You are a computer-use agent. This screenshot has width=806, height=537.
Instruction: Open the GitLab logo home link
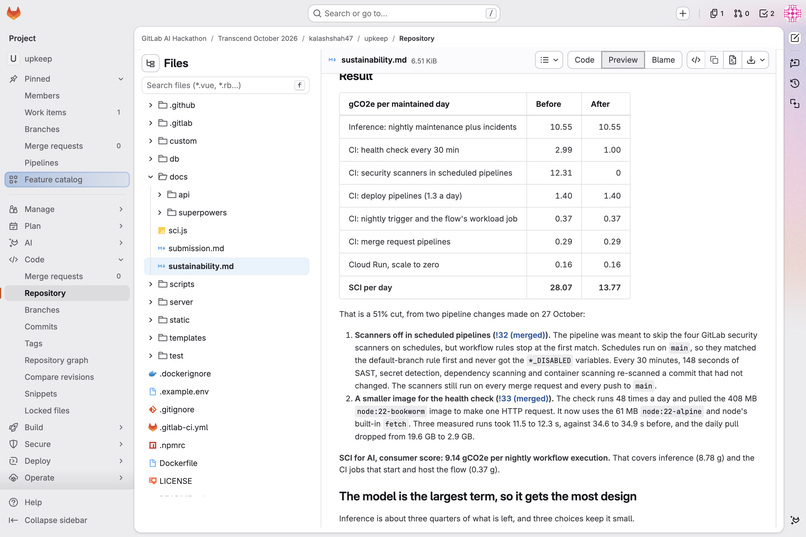click(14, 13)
